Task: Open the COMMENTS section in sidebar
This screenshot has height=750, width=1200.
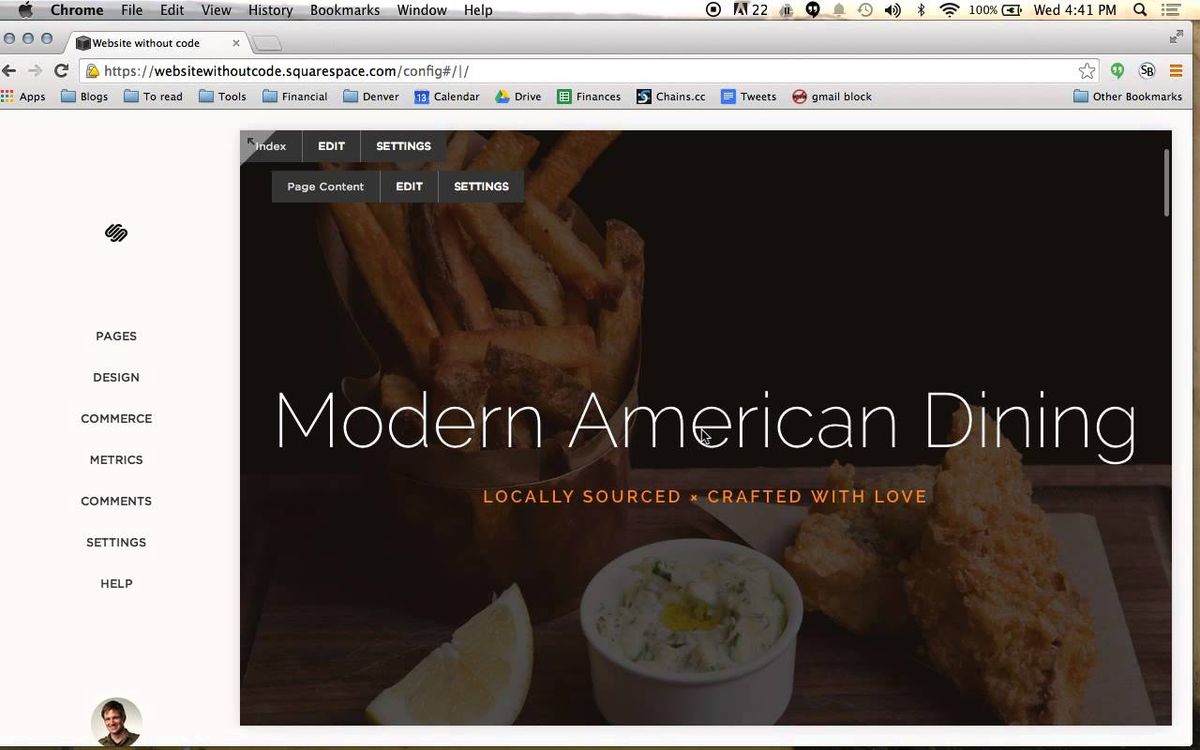Action: [x=116, y=501]
